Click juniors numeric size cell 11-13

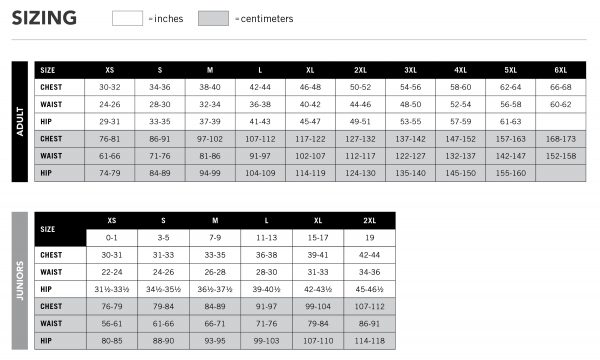(267, 238)
